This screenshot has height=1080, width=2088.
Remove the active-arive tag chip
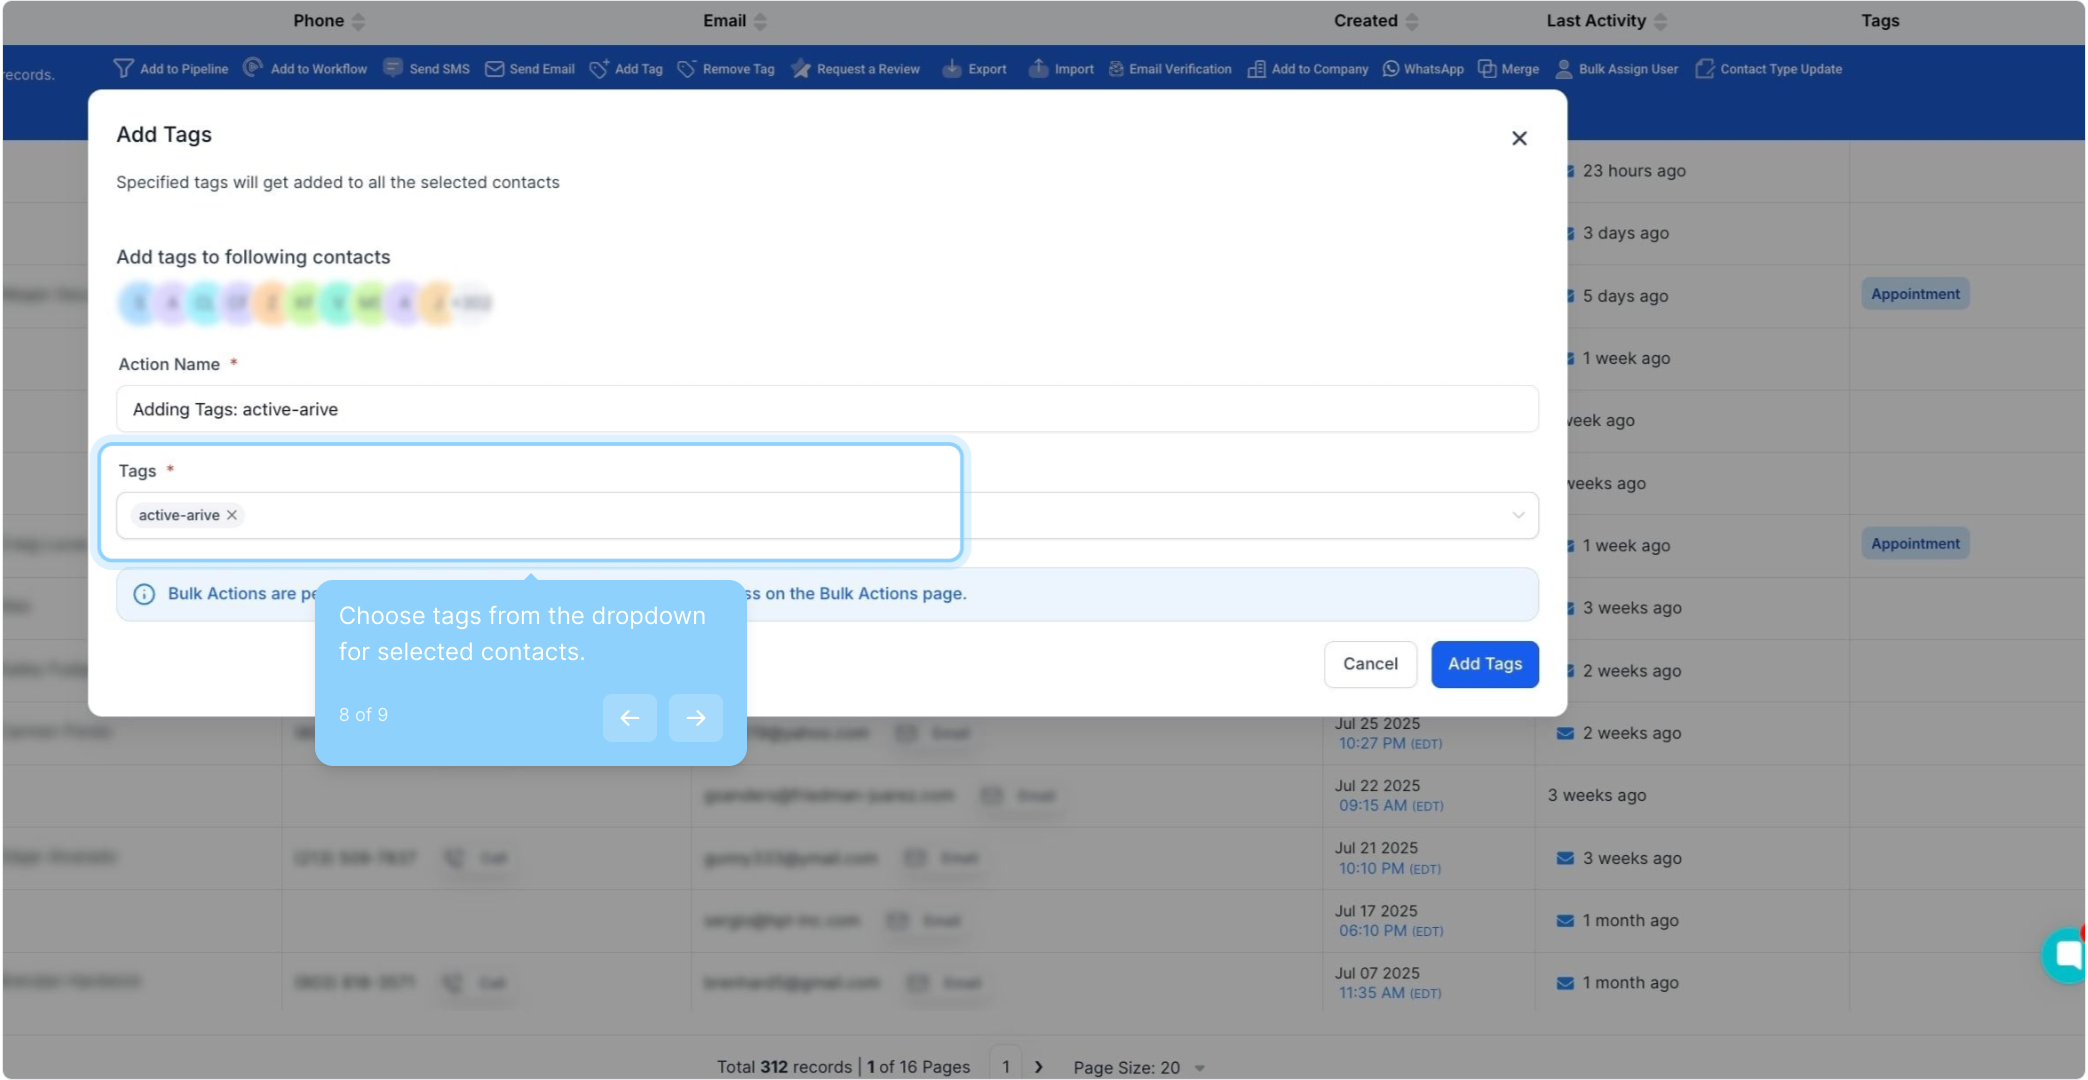pyautogui.click(x=232, y=515)
